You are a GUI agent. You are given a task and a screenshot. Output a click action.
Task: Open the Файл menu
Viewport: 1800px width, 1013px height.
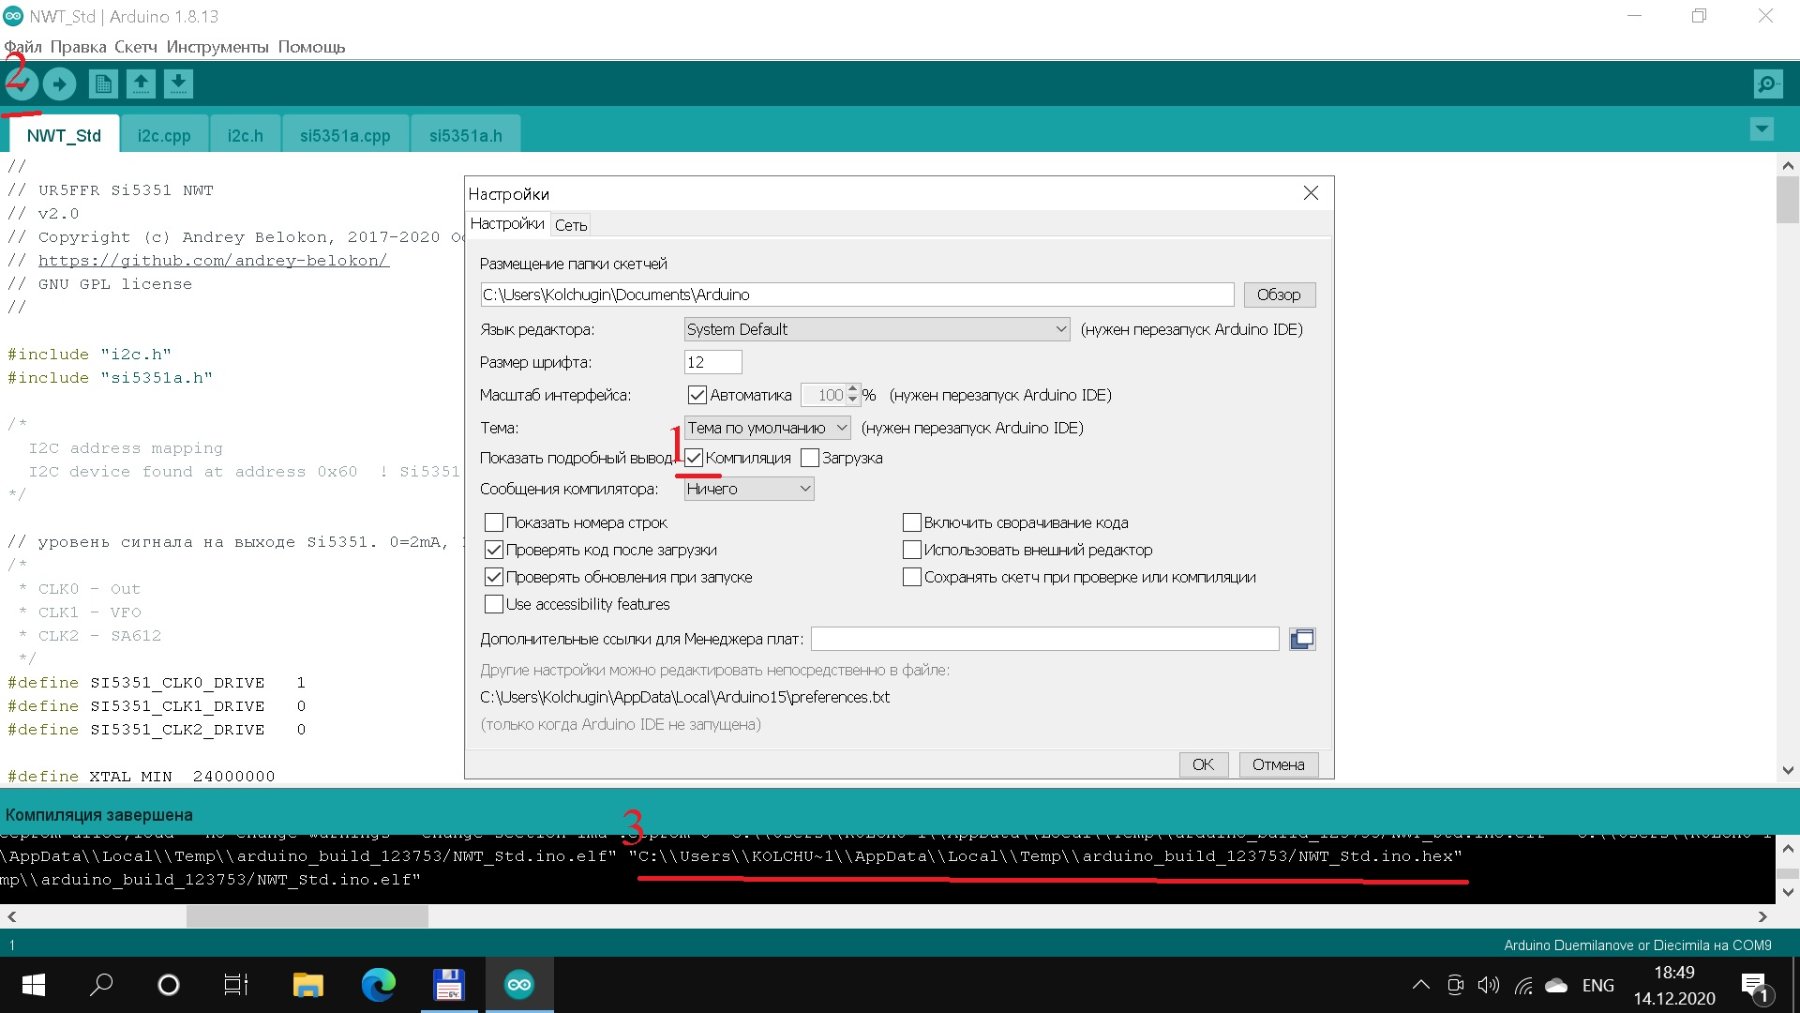(23, 47)
